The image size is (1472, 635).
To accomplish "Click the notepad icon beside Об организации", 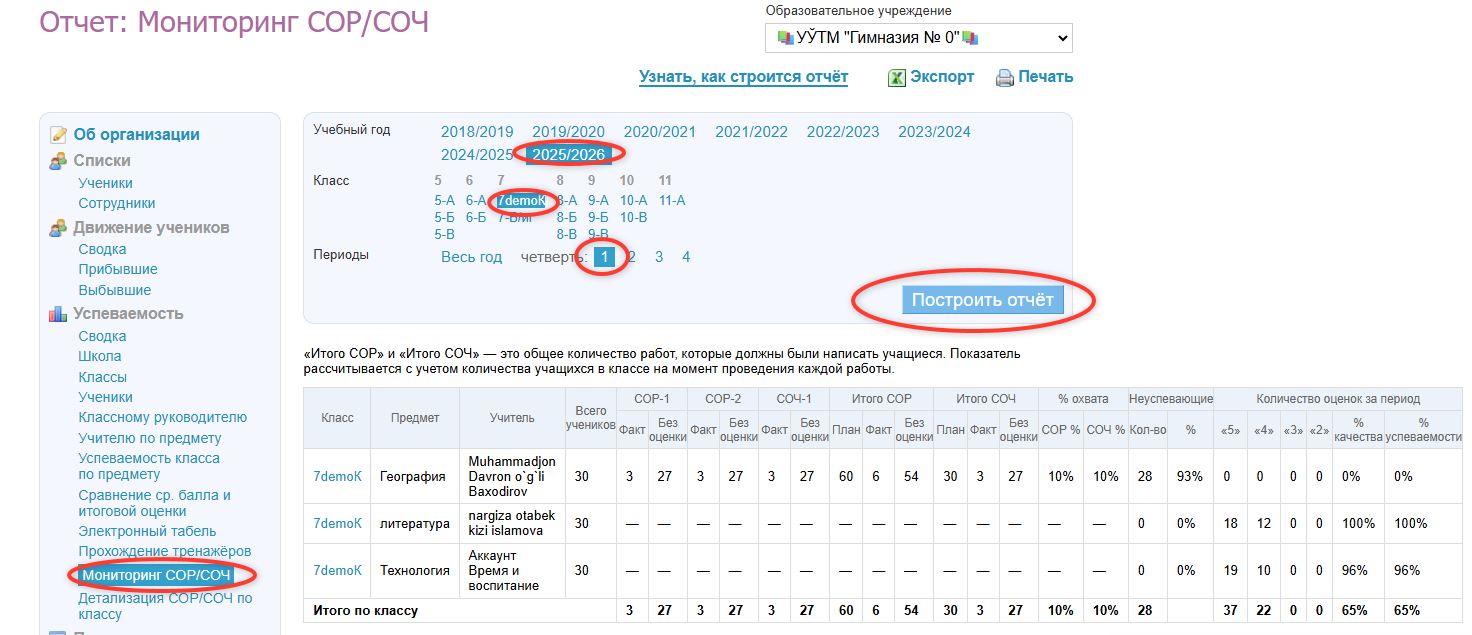I will [x=58, y=135].
